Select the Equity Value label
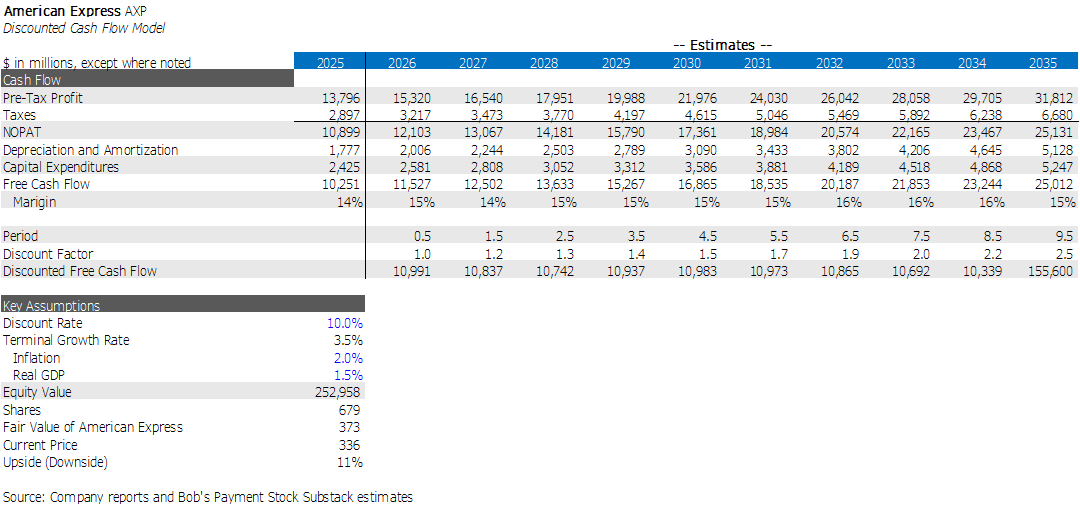This screenshot has height=505, width=1080. click(37, 392)
